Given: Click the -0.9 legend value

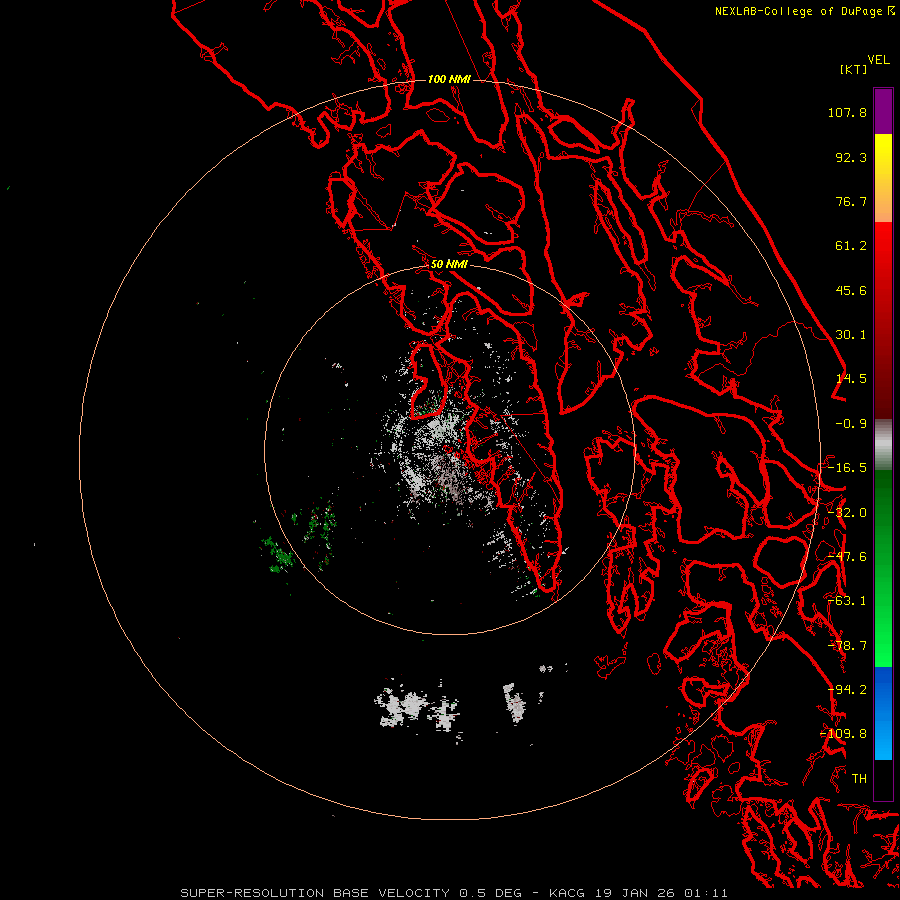Looking at the screenshot, I should [x=851, y=424].
